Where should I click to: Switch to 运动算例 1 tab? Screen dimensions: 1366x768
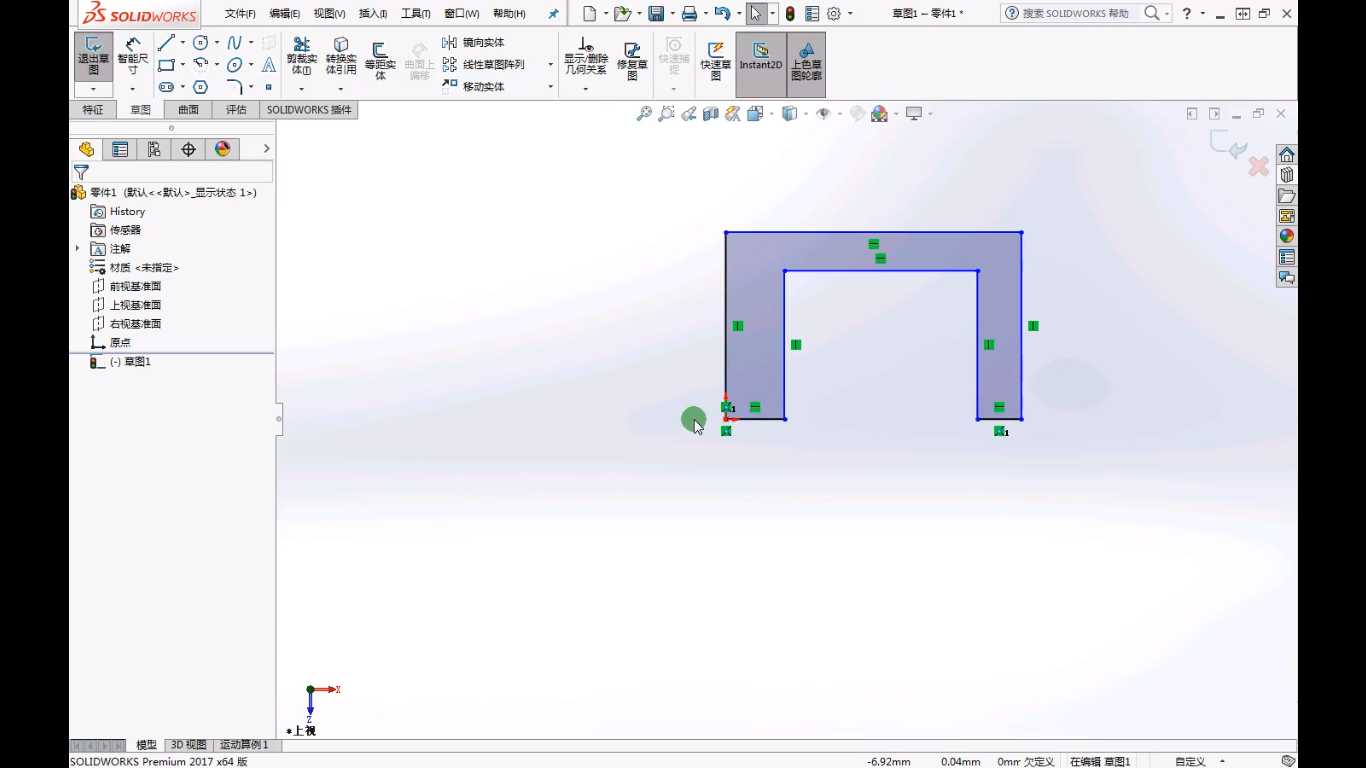pyautogui.click(x=244, y=745)
